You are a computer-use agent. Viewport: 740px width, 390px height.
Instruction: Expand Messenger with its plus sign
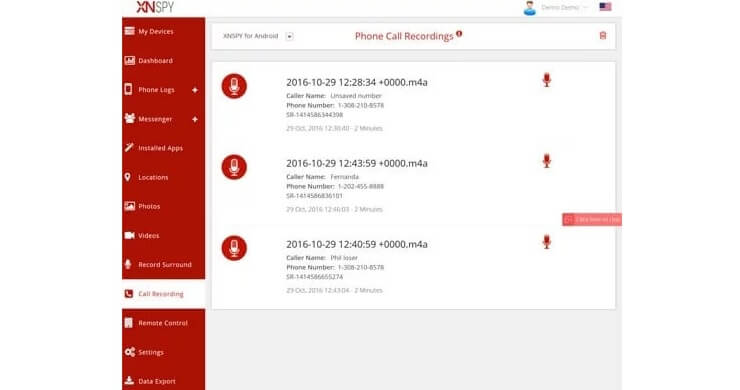[195, 119]
